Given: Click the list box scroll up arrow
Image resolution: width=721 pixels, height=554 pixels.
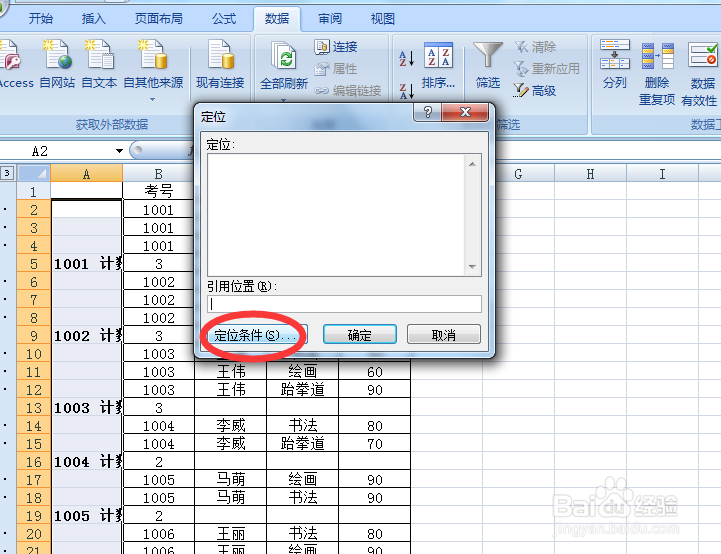Looking at the screenshot, I should click(x=472, y=164).
